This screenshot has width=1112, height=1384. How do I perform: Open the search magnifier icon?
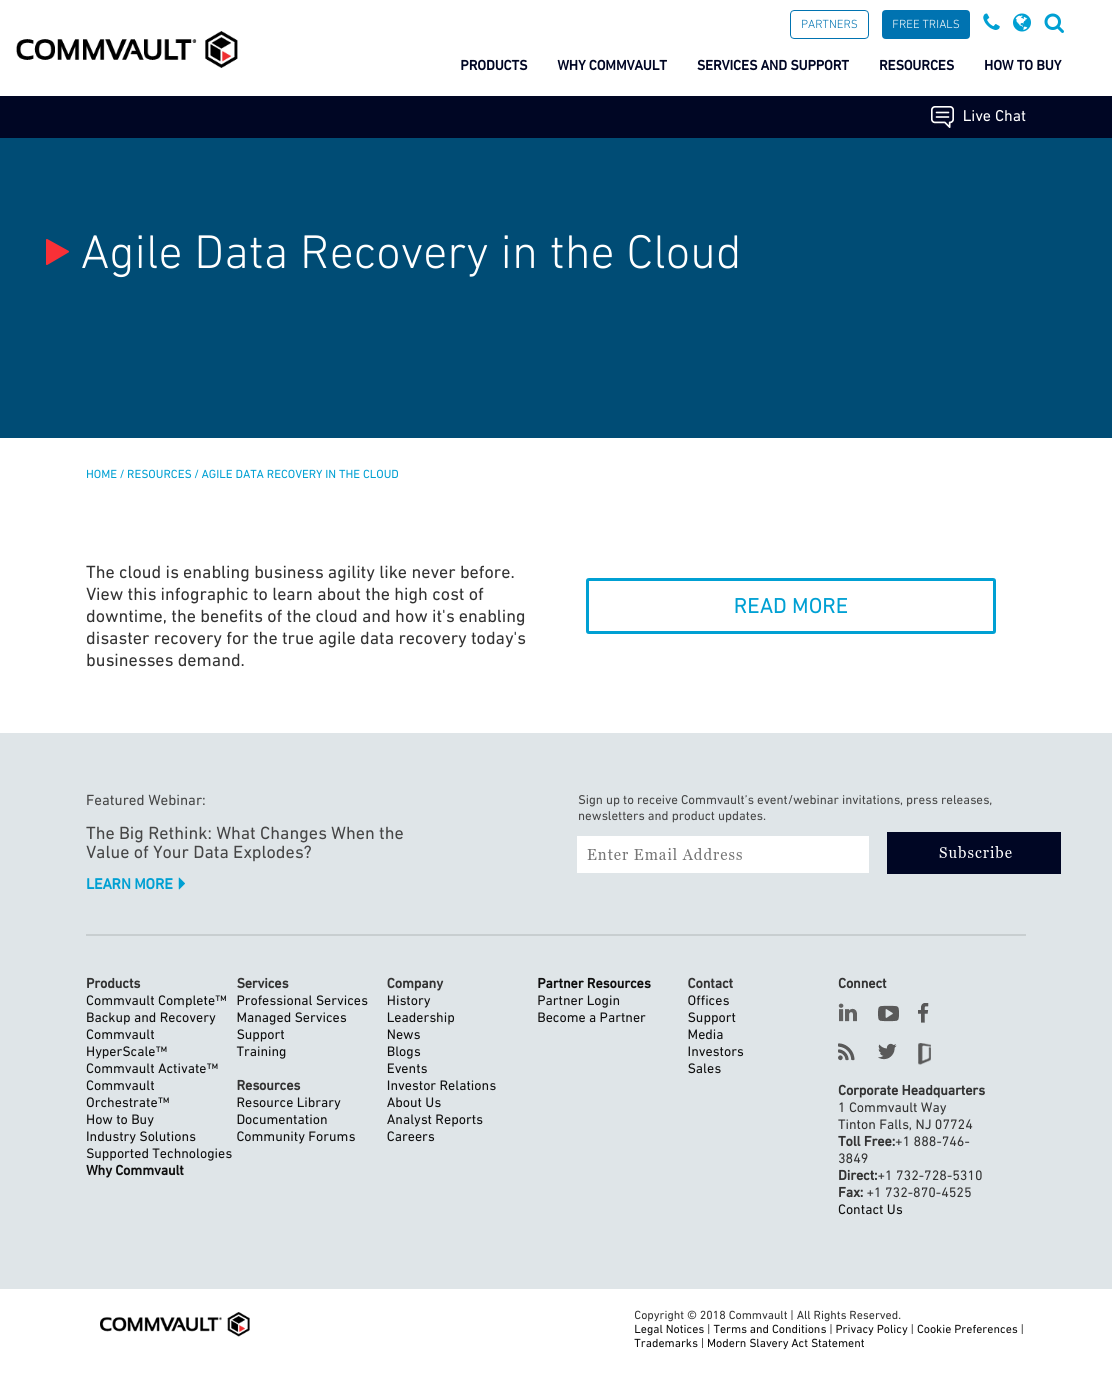pyautogui.click(x=1054, y=23)
